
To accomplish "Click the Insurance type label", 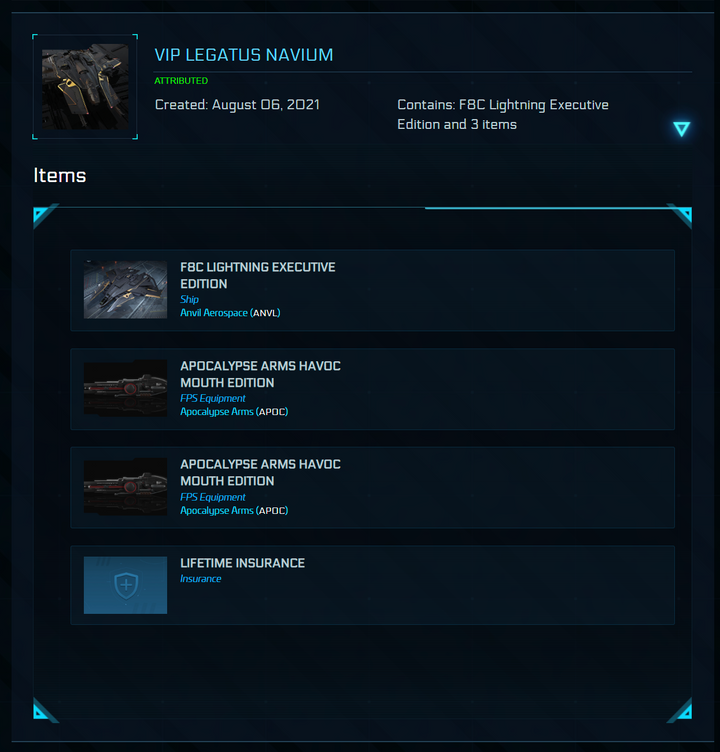I will [201, 579].
